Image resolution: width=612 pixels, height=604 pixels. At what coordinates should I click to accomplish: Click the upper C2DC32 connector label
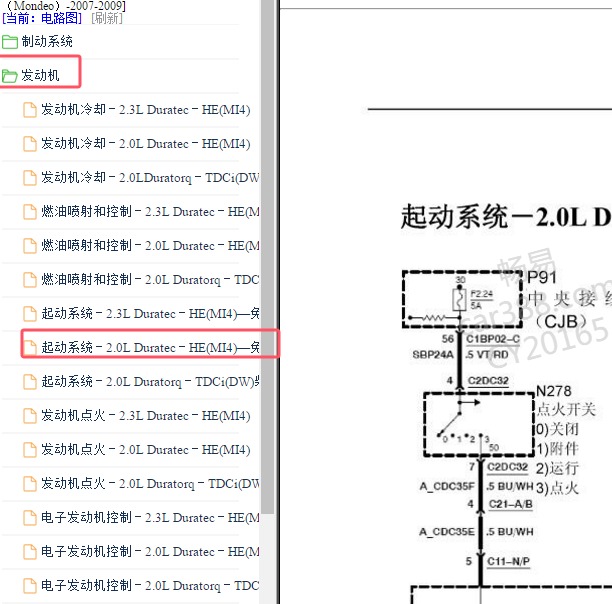pyautogui.click(x=488, y=380)
